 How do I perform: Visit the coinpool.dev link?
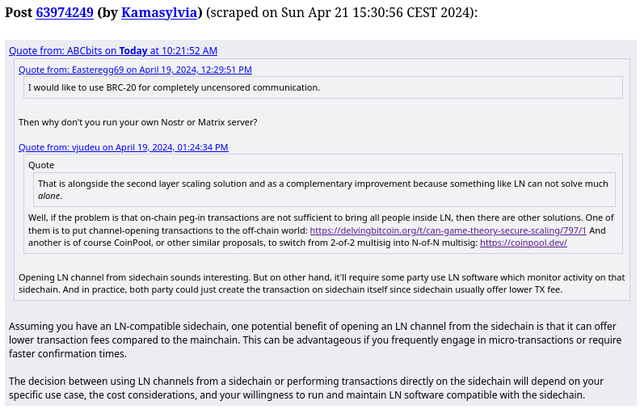point(523,243)
